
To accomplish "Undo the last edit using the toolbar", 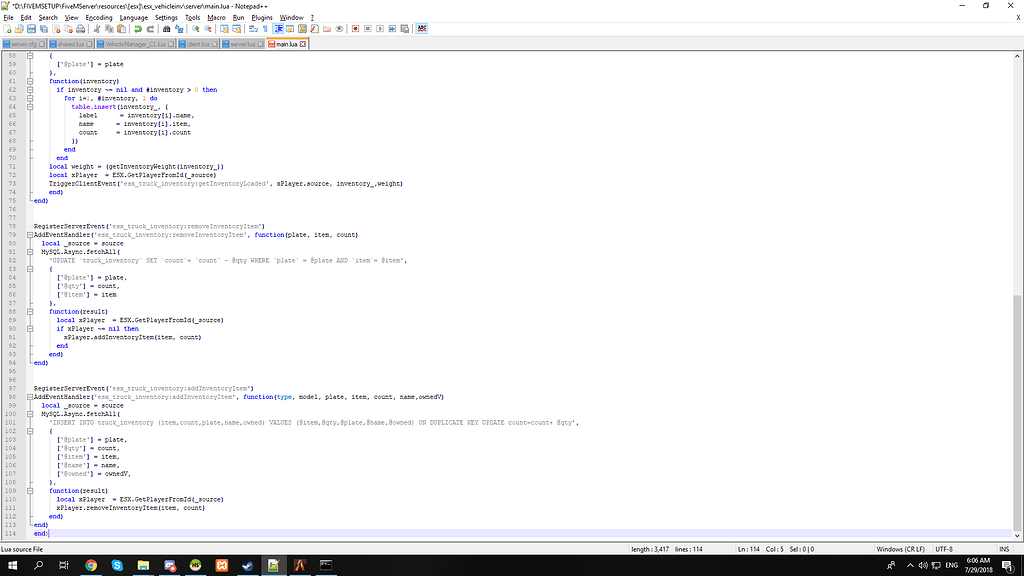I will click(x=137, y=27).
